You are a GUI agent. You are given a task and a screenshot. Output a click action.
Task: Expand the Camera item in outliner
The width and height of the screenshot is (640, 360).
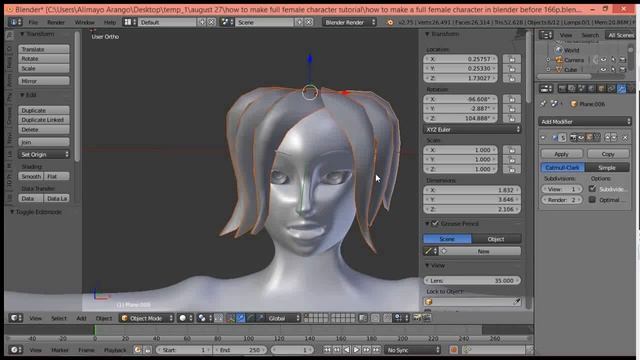(x=548, y=60)
